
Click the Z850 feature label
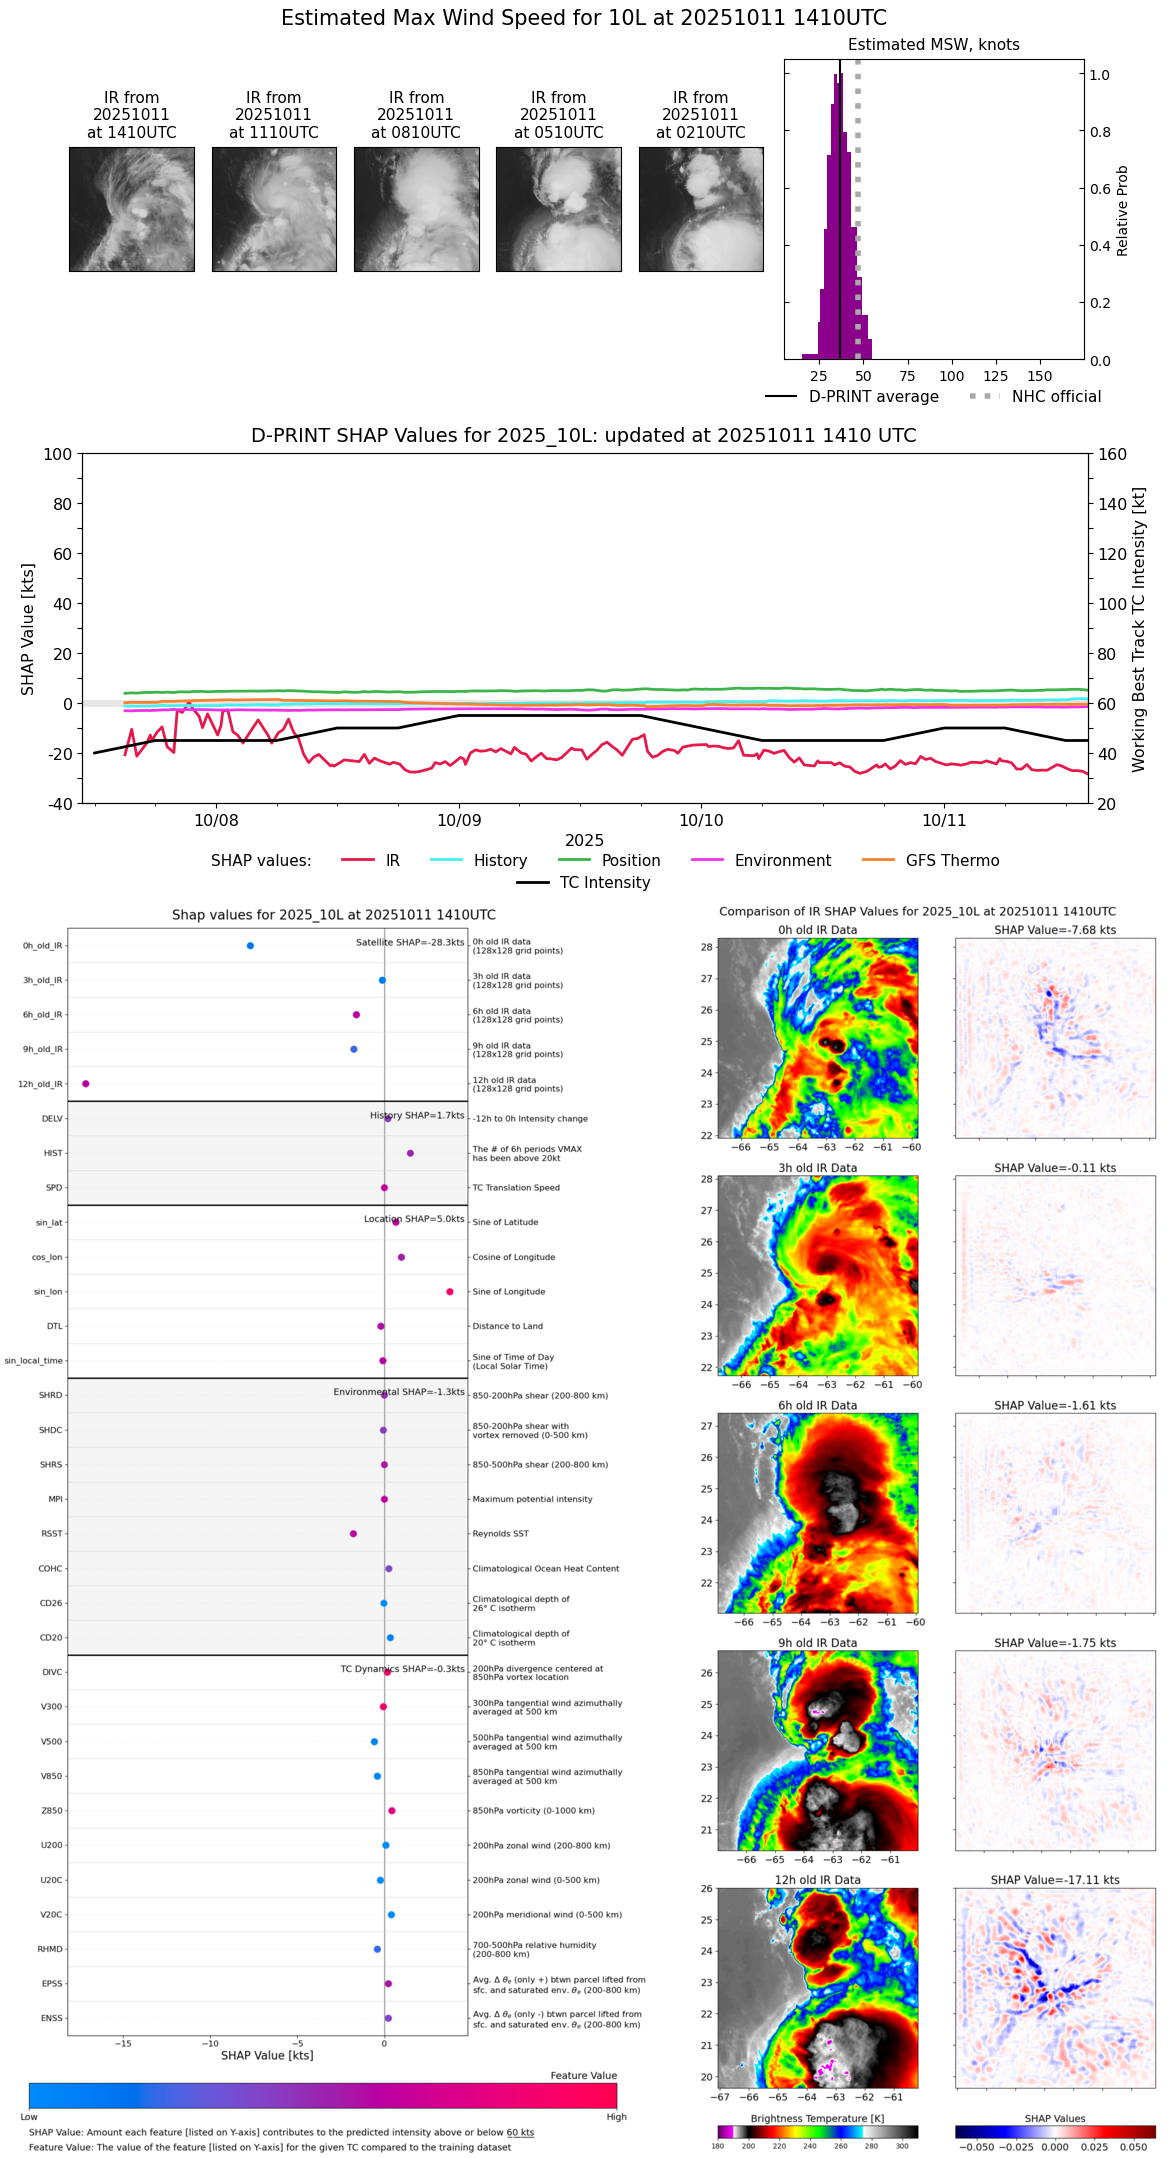51,1811
